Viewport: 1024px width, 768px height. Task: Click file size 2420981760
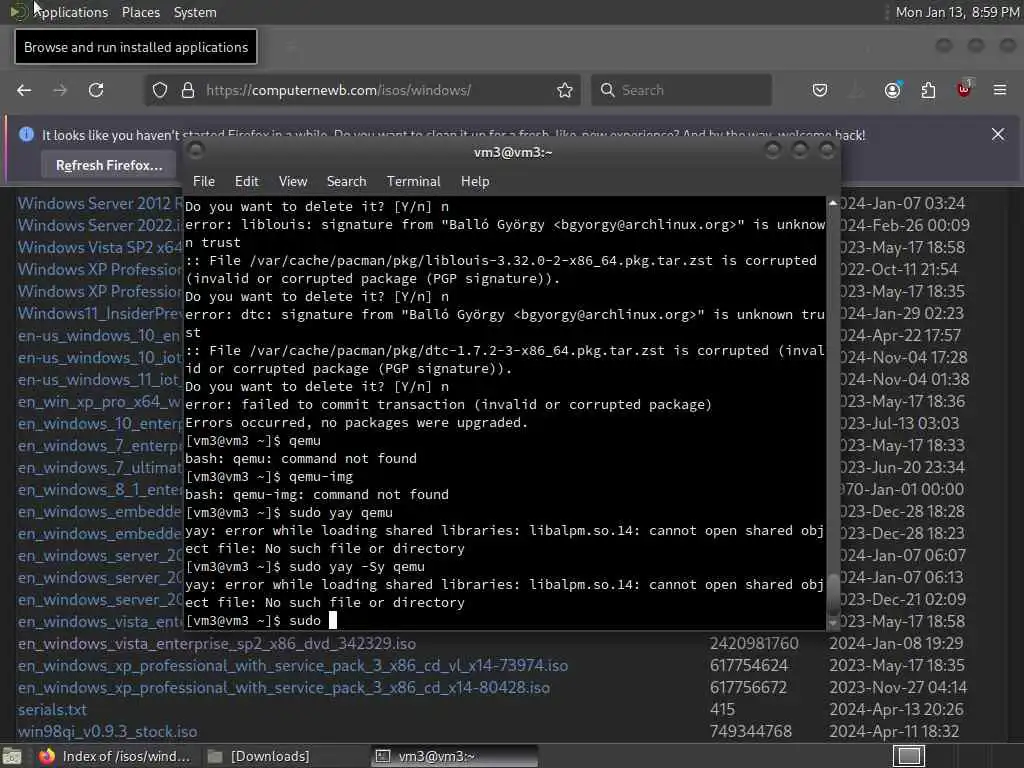click(x=754, y=644)
